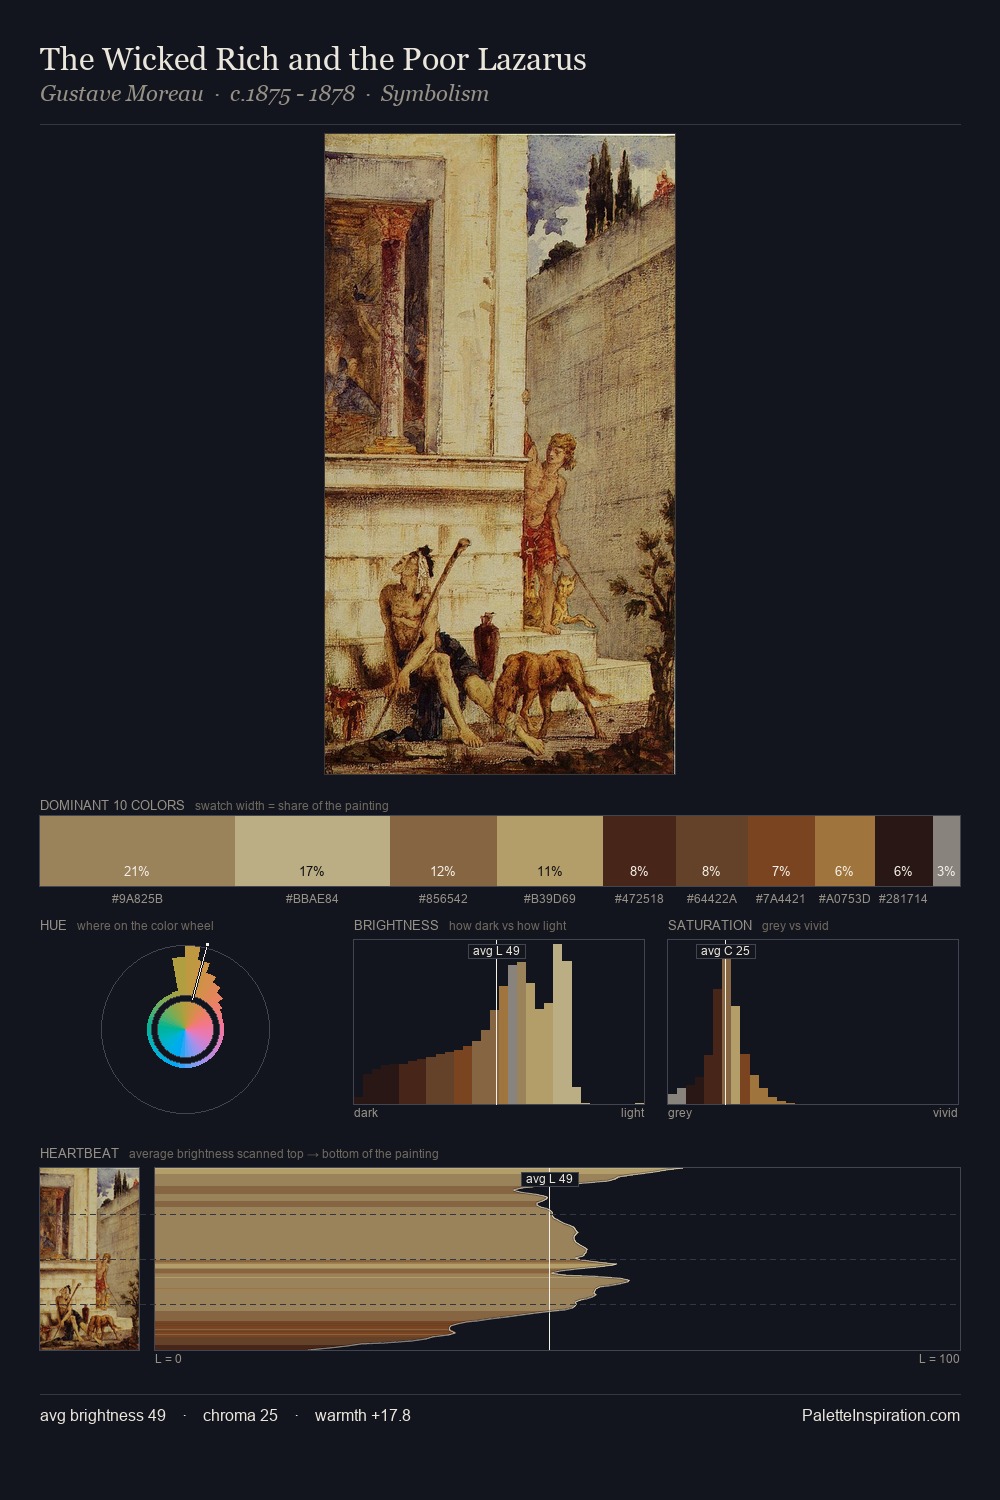Screen dimensions: 1000x1500
Task: Click the 'light' axis label under Brightness
Action: pos(632,1113)
